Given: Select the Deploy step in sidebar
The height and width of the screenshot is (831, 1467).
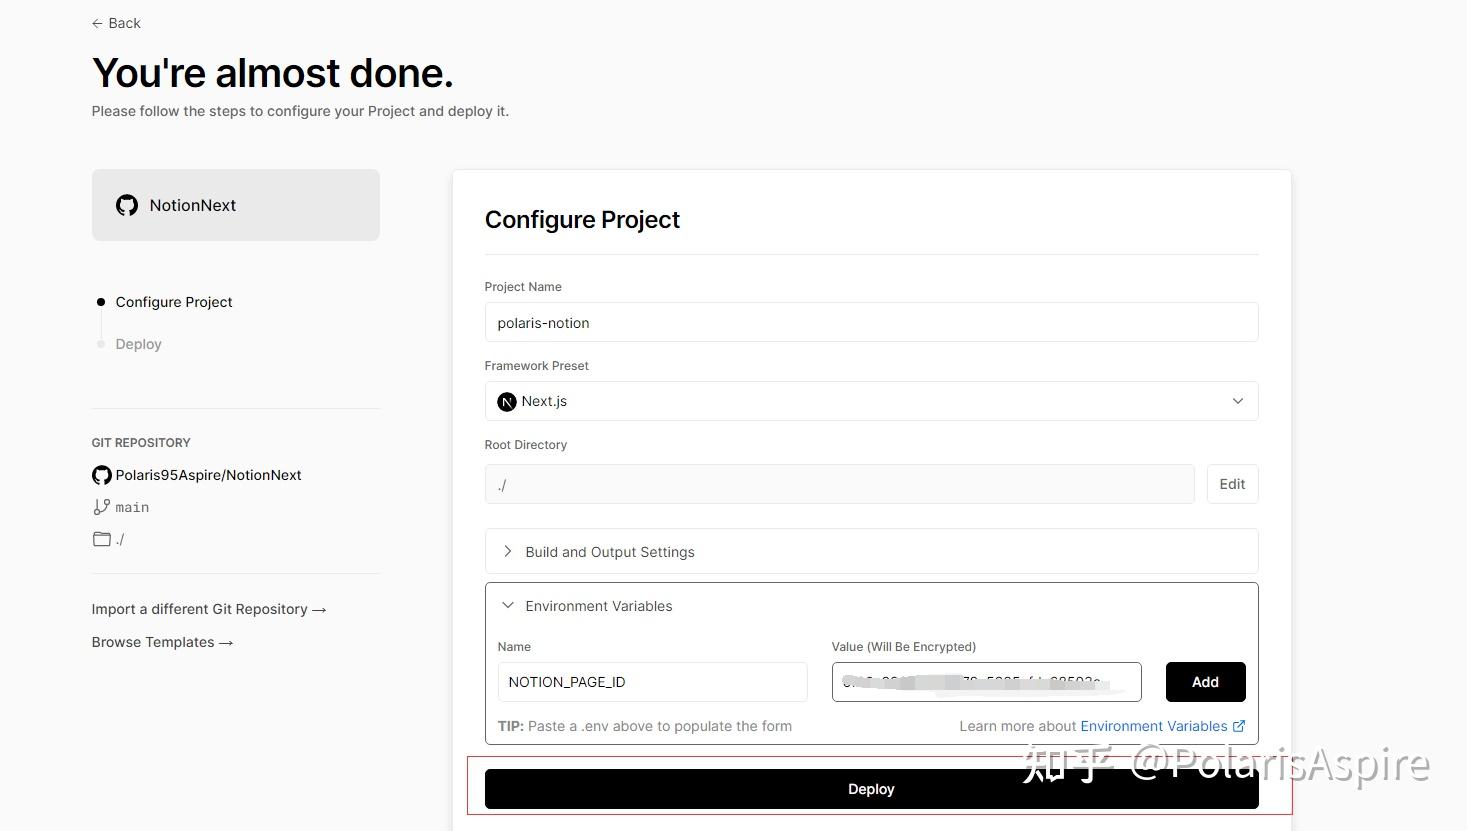Looking at the screenshot, I should tap(138, 344).
